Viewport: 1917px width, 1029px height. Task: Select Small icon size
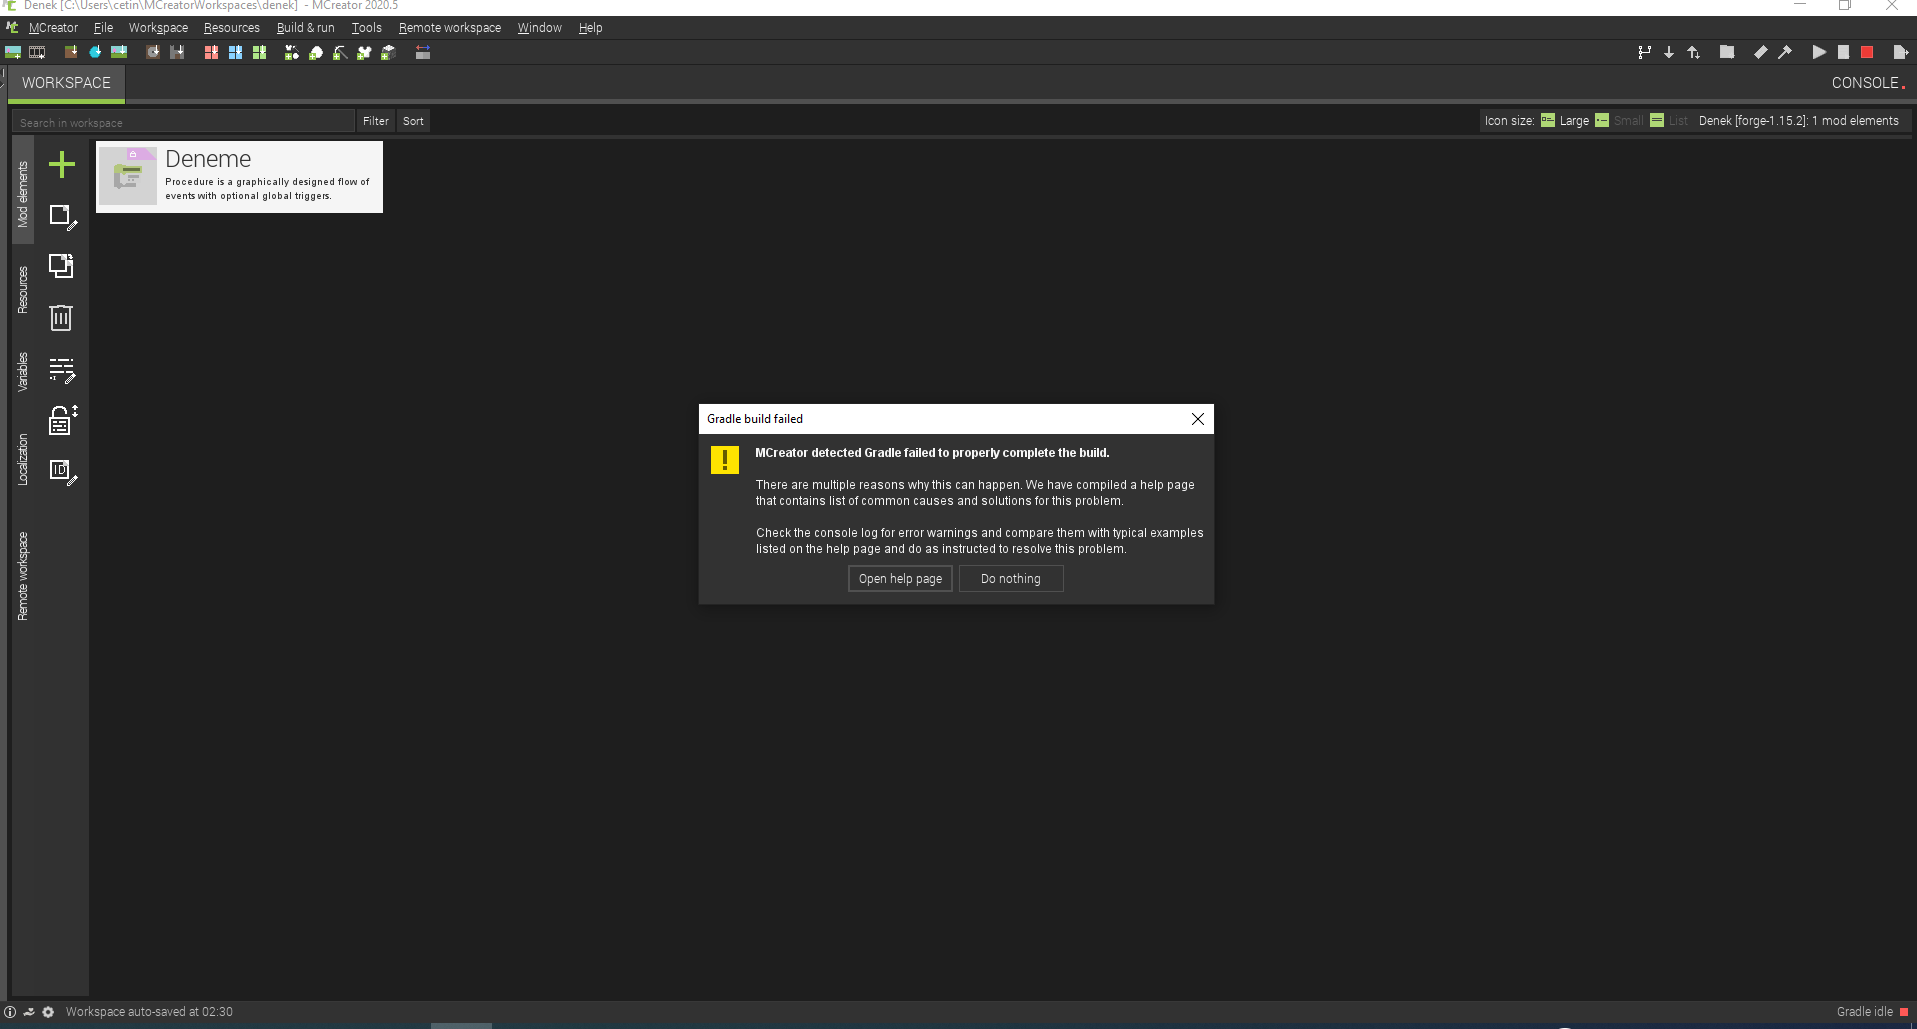tap(1619, 121)
